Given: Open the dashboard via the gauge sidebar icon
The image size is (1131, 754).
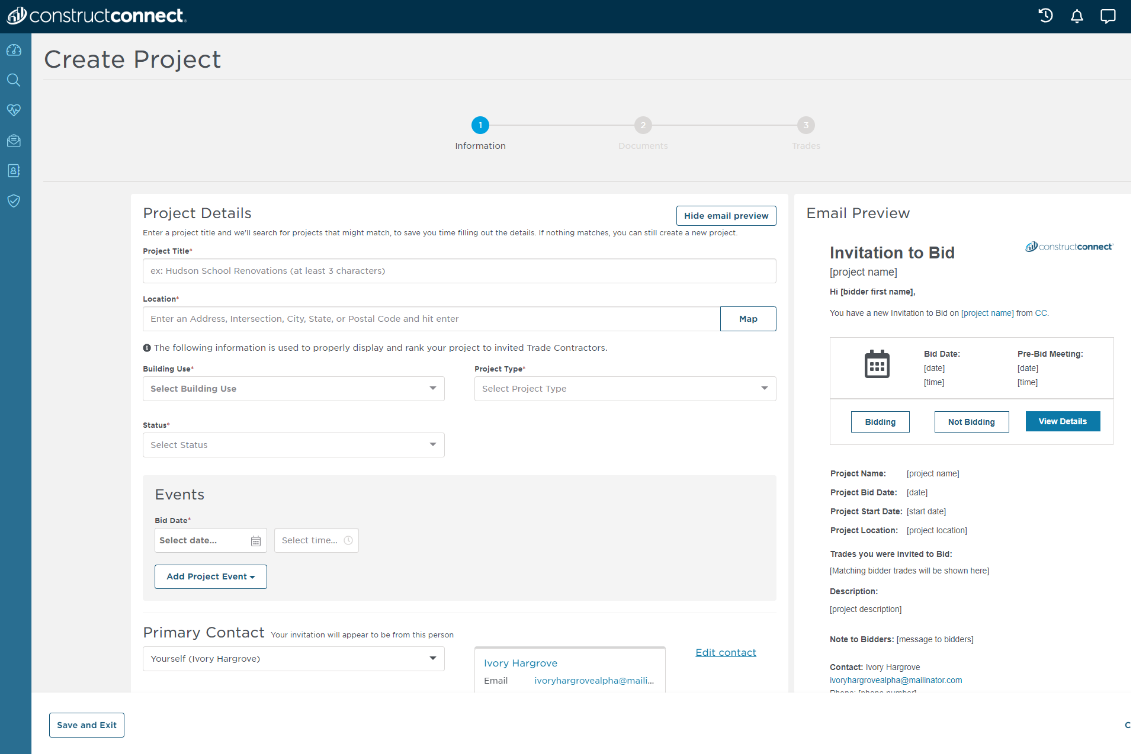Looking at the screenshot, I should (14, 50).
